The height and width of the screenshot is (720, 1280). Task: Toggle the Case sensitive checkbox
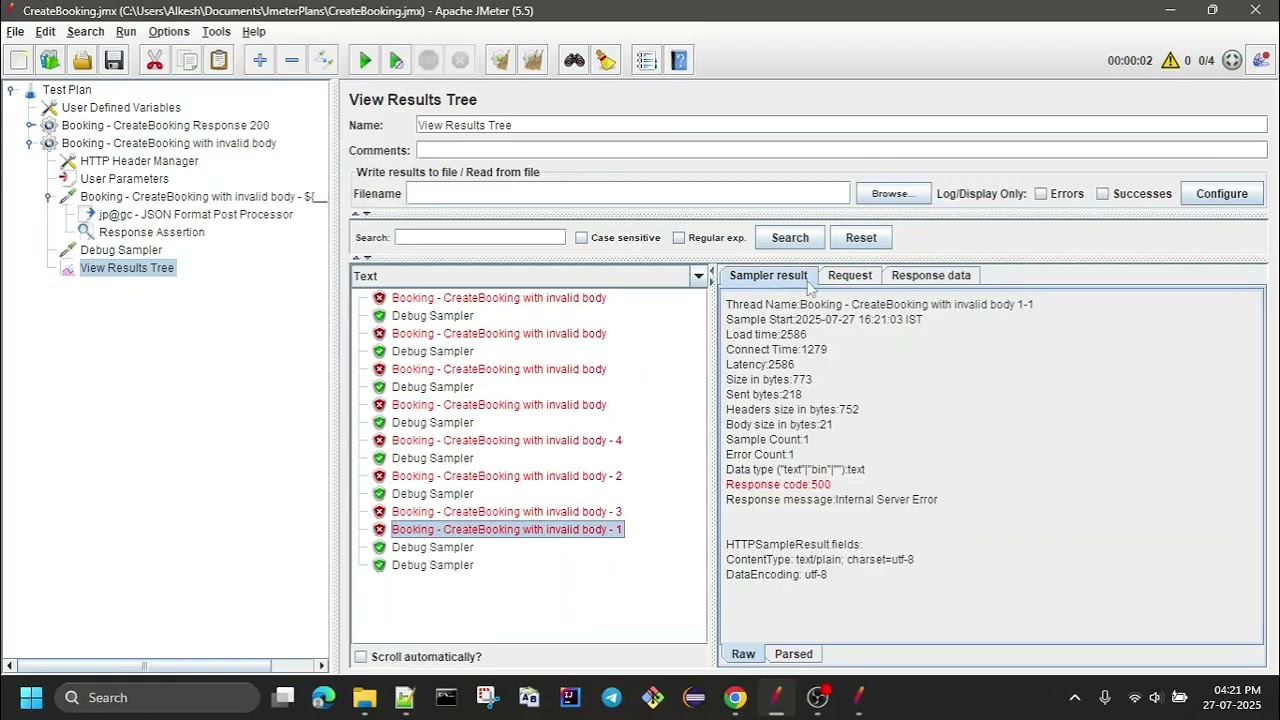point(582,238)
